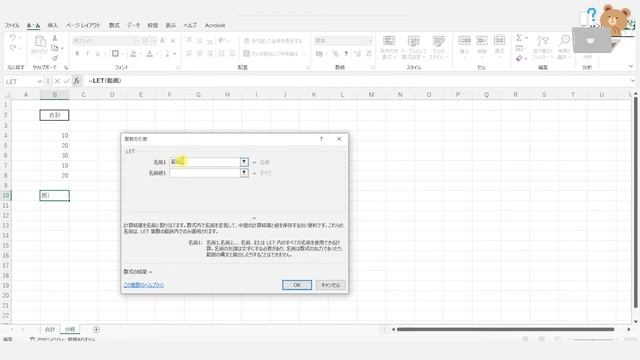The height and width of the screenshot is (360, 640).
Task: Click the Increase Indent icon
Action: coord(231,53)
